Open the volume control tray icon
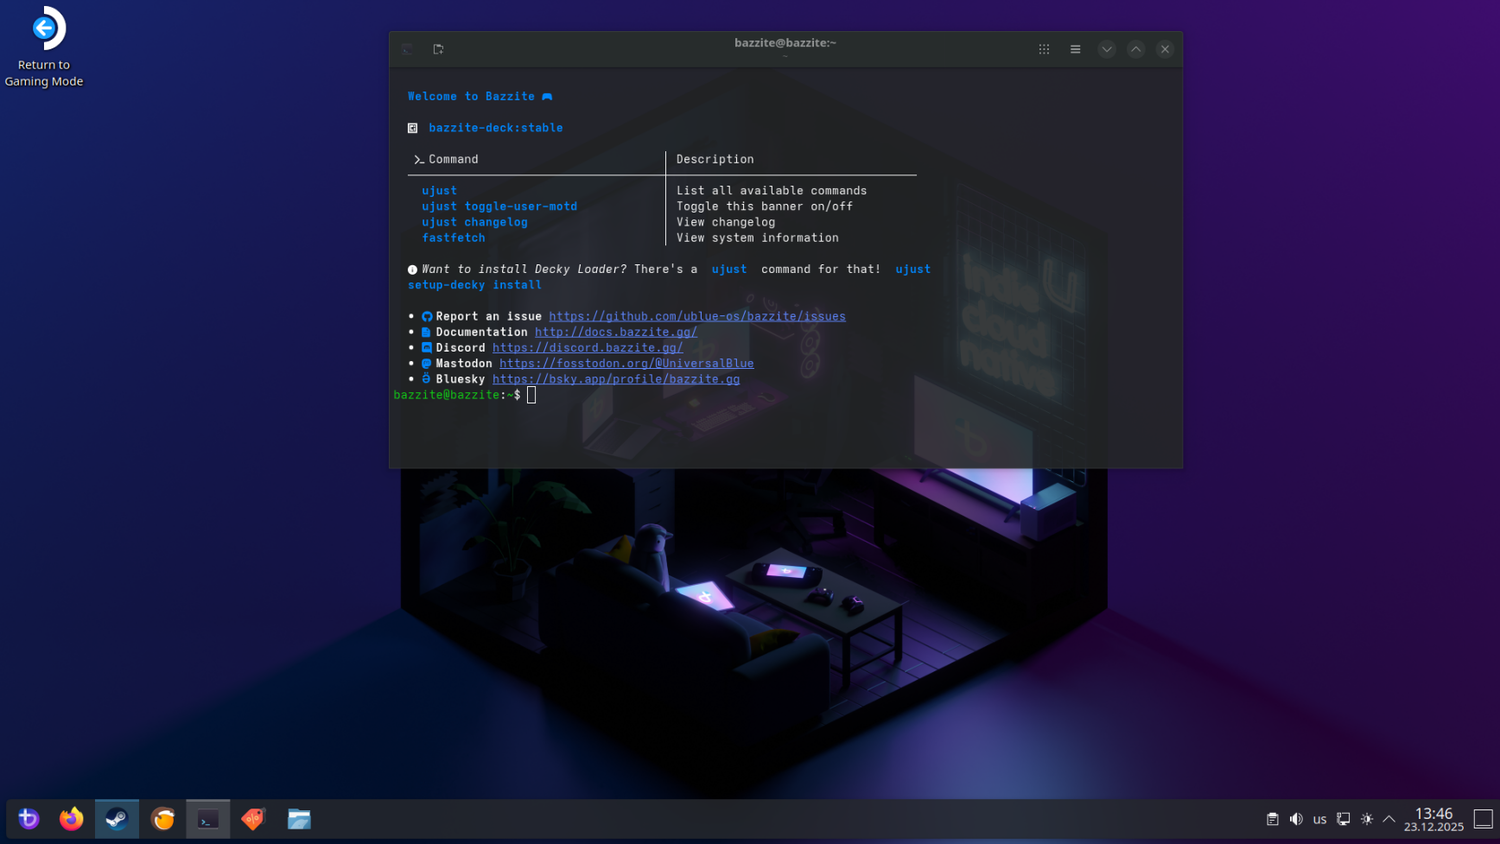The height and width of the screenshot is (844, 1500). 1296,819
